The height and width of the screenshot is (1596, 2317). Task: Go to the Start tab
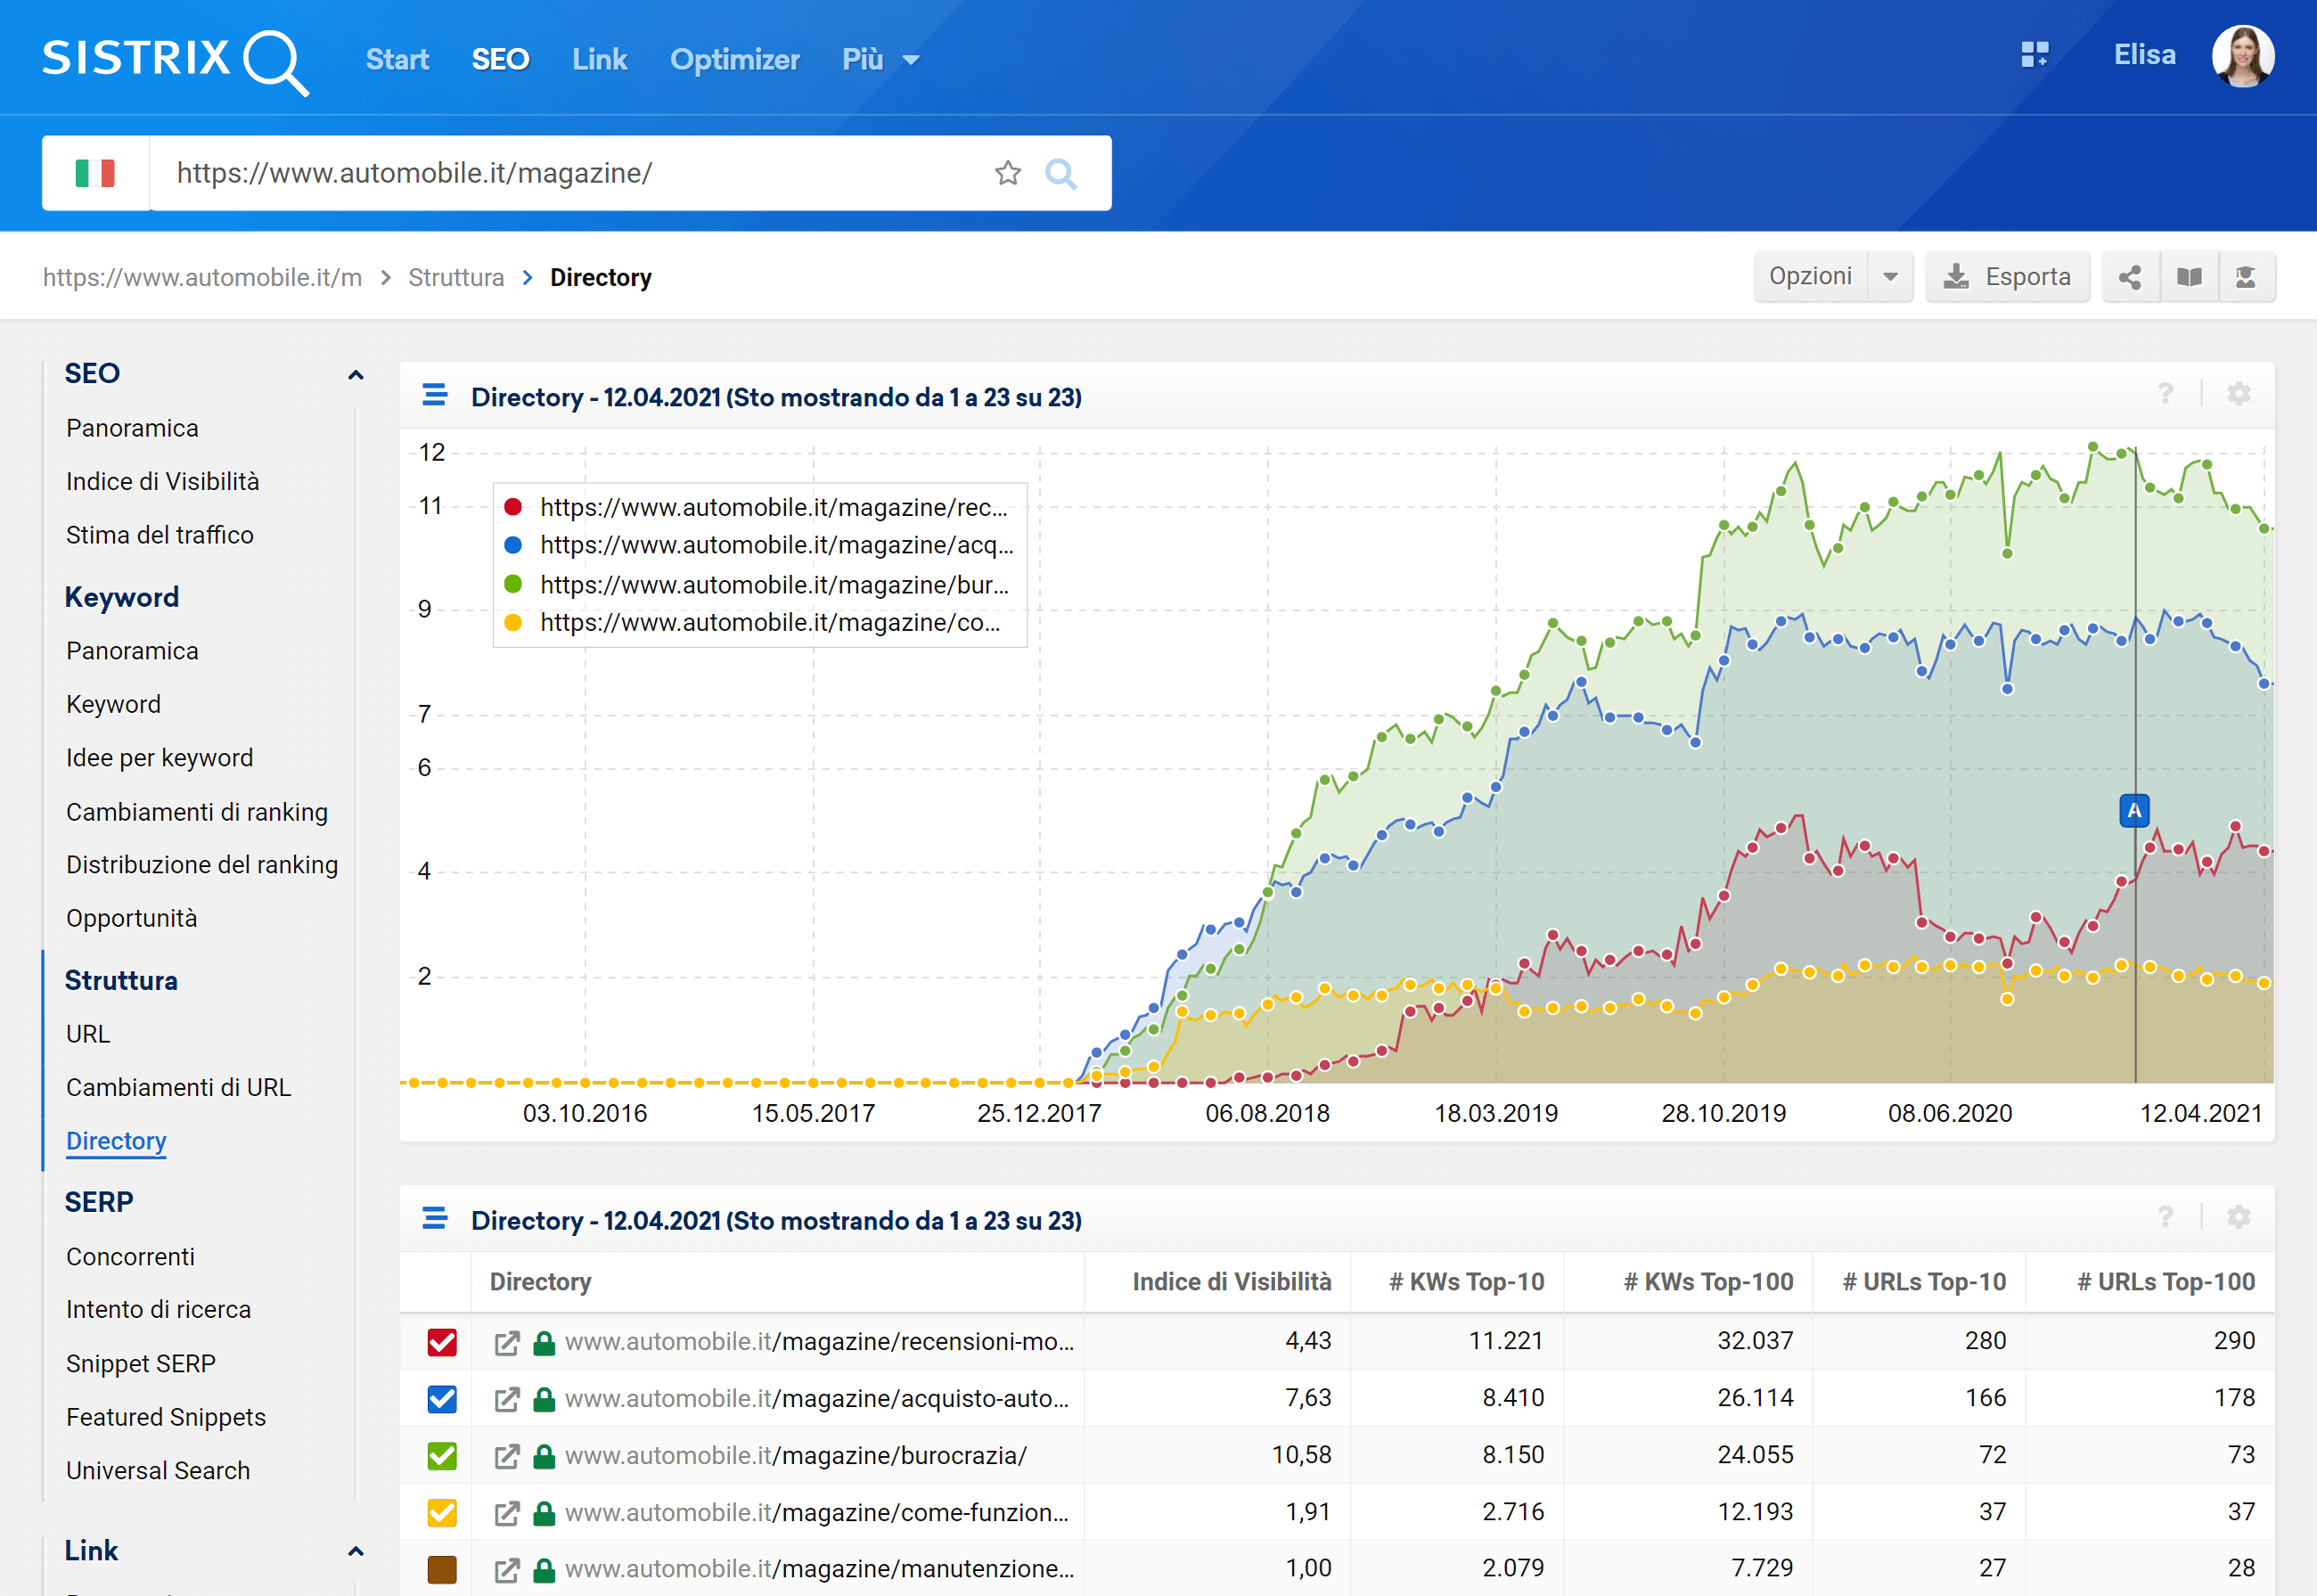(x=397, y=60)
